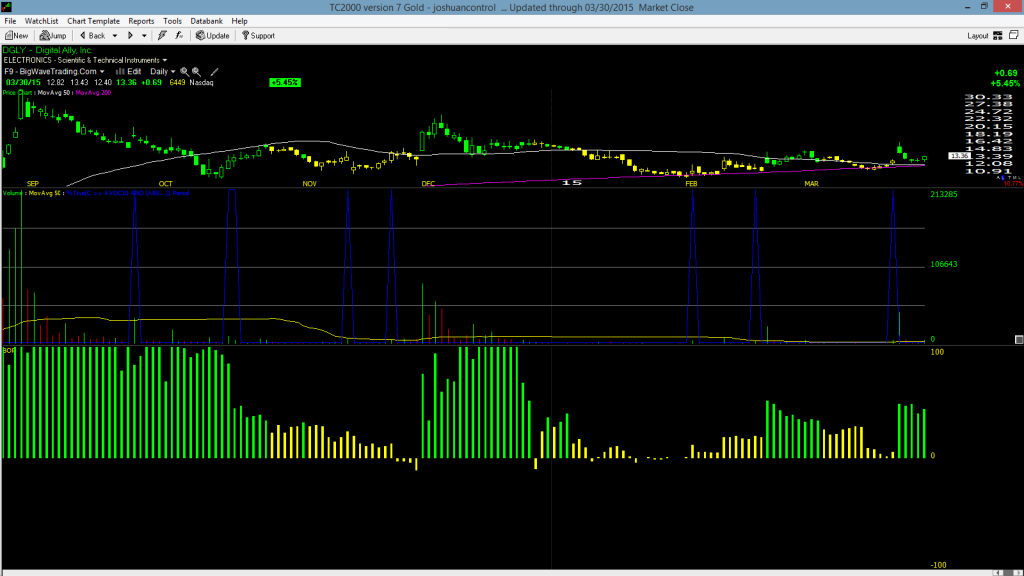This screenshot has height=576, width=1024.
Task: Click the first magnifier zoom icon
Action: [184, 72]
